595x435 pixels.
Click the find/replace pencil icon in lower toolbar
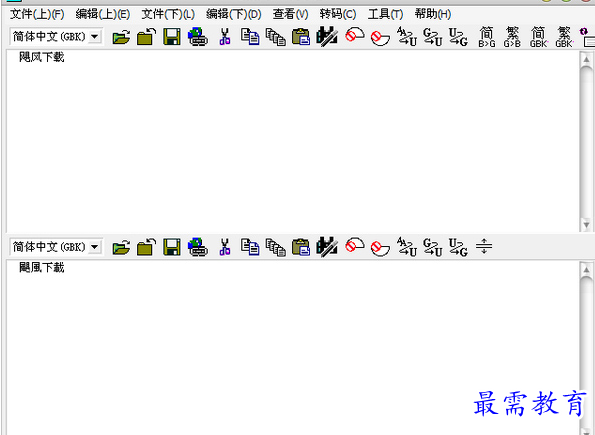pos(327,247)
